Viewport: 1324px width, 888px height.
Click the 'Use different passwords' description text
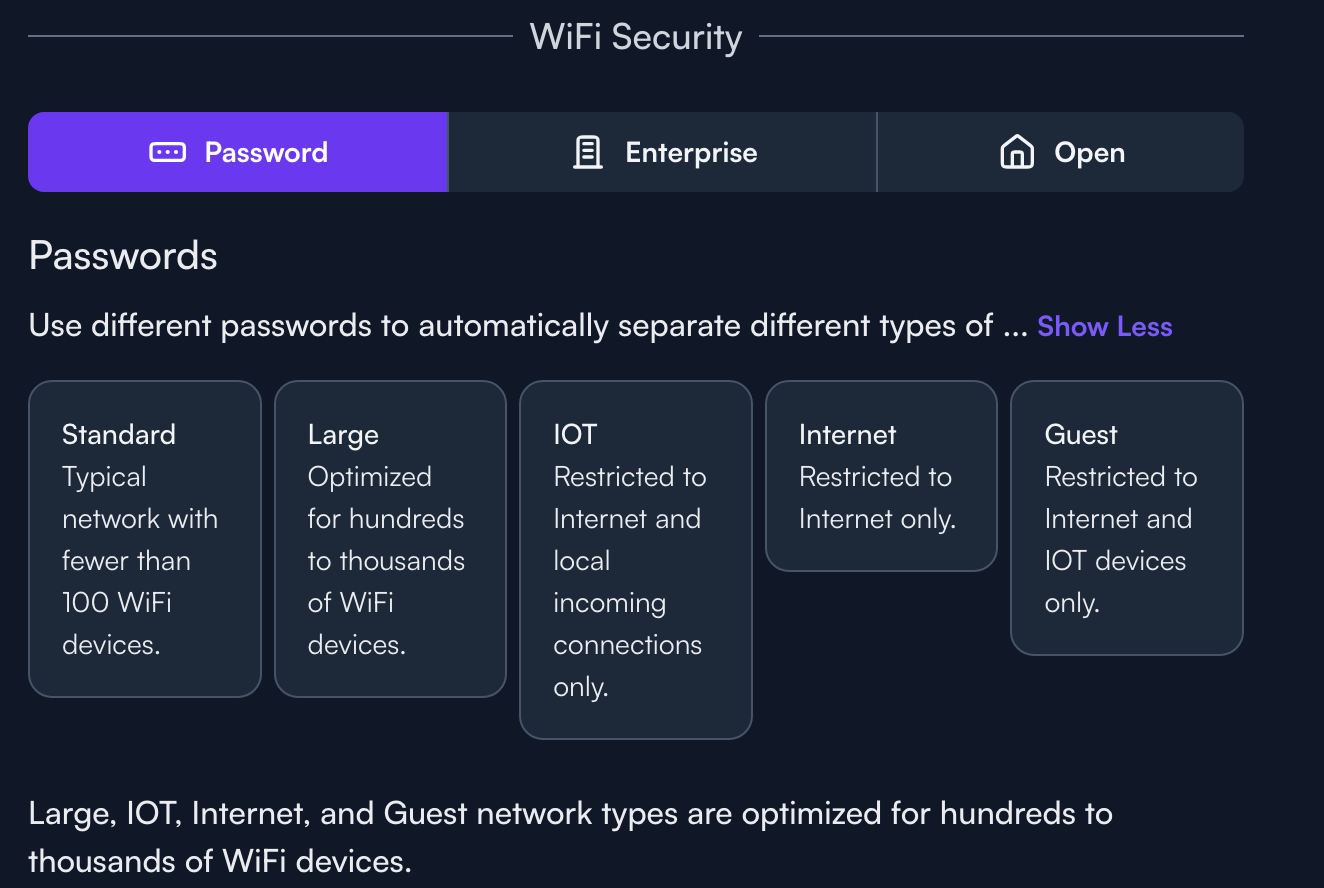[x=528, y=326]
